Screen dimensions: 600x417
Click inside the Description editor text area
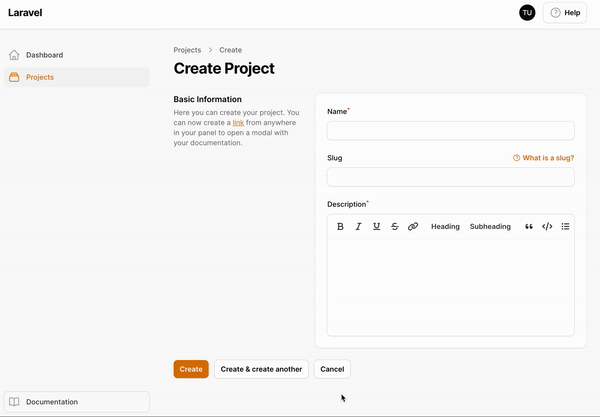tap(450, 287)
